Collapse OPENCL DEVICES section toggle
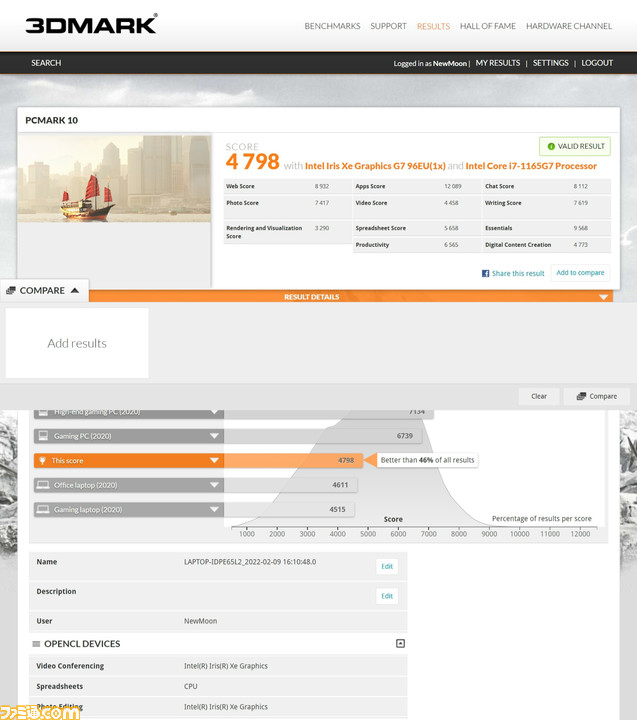 click(x=400, y=643)
